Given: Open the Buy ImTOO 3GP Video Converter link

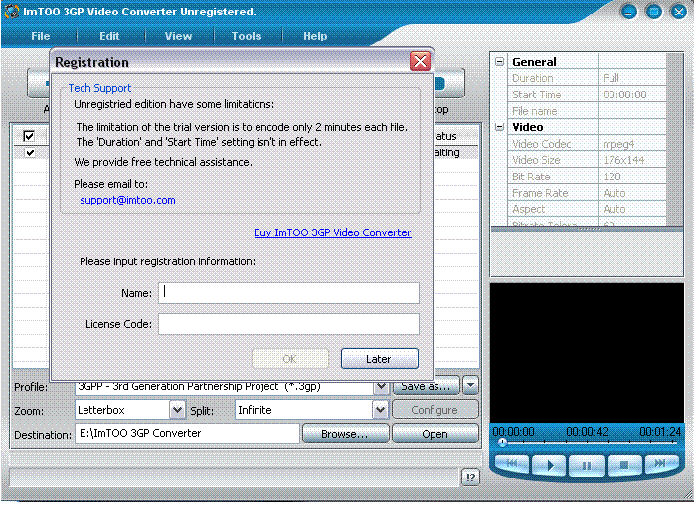Looking at the screenshot, I should (333, 232).
